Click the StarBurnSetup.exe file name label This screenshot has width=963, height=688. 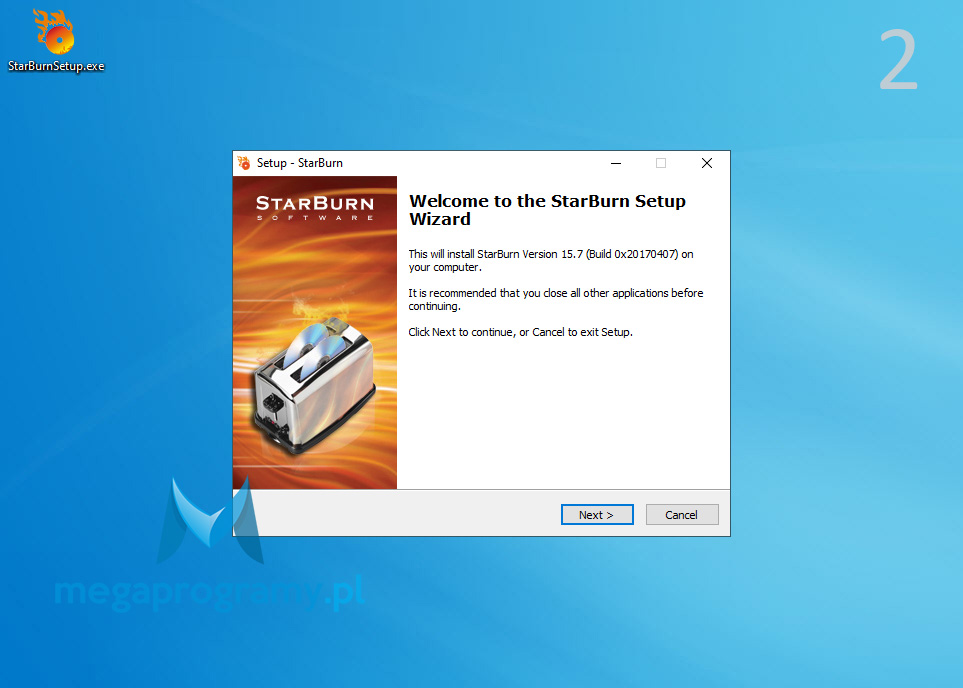point(56,66)
